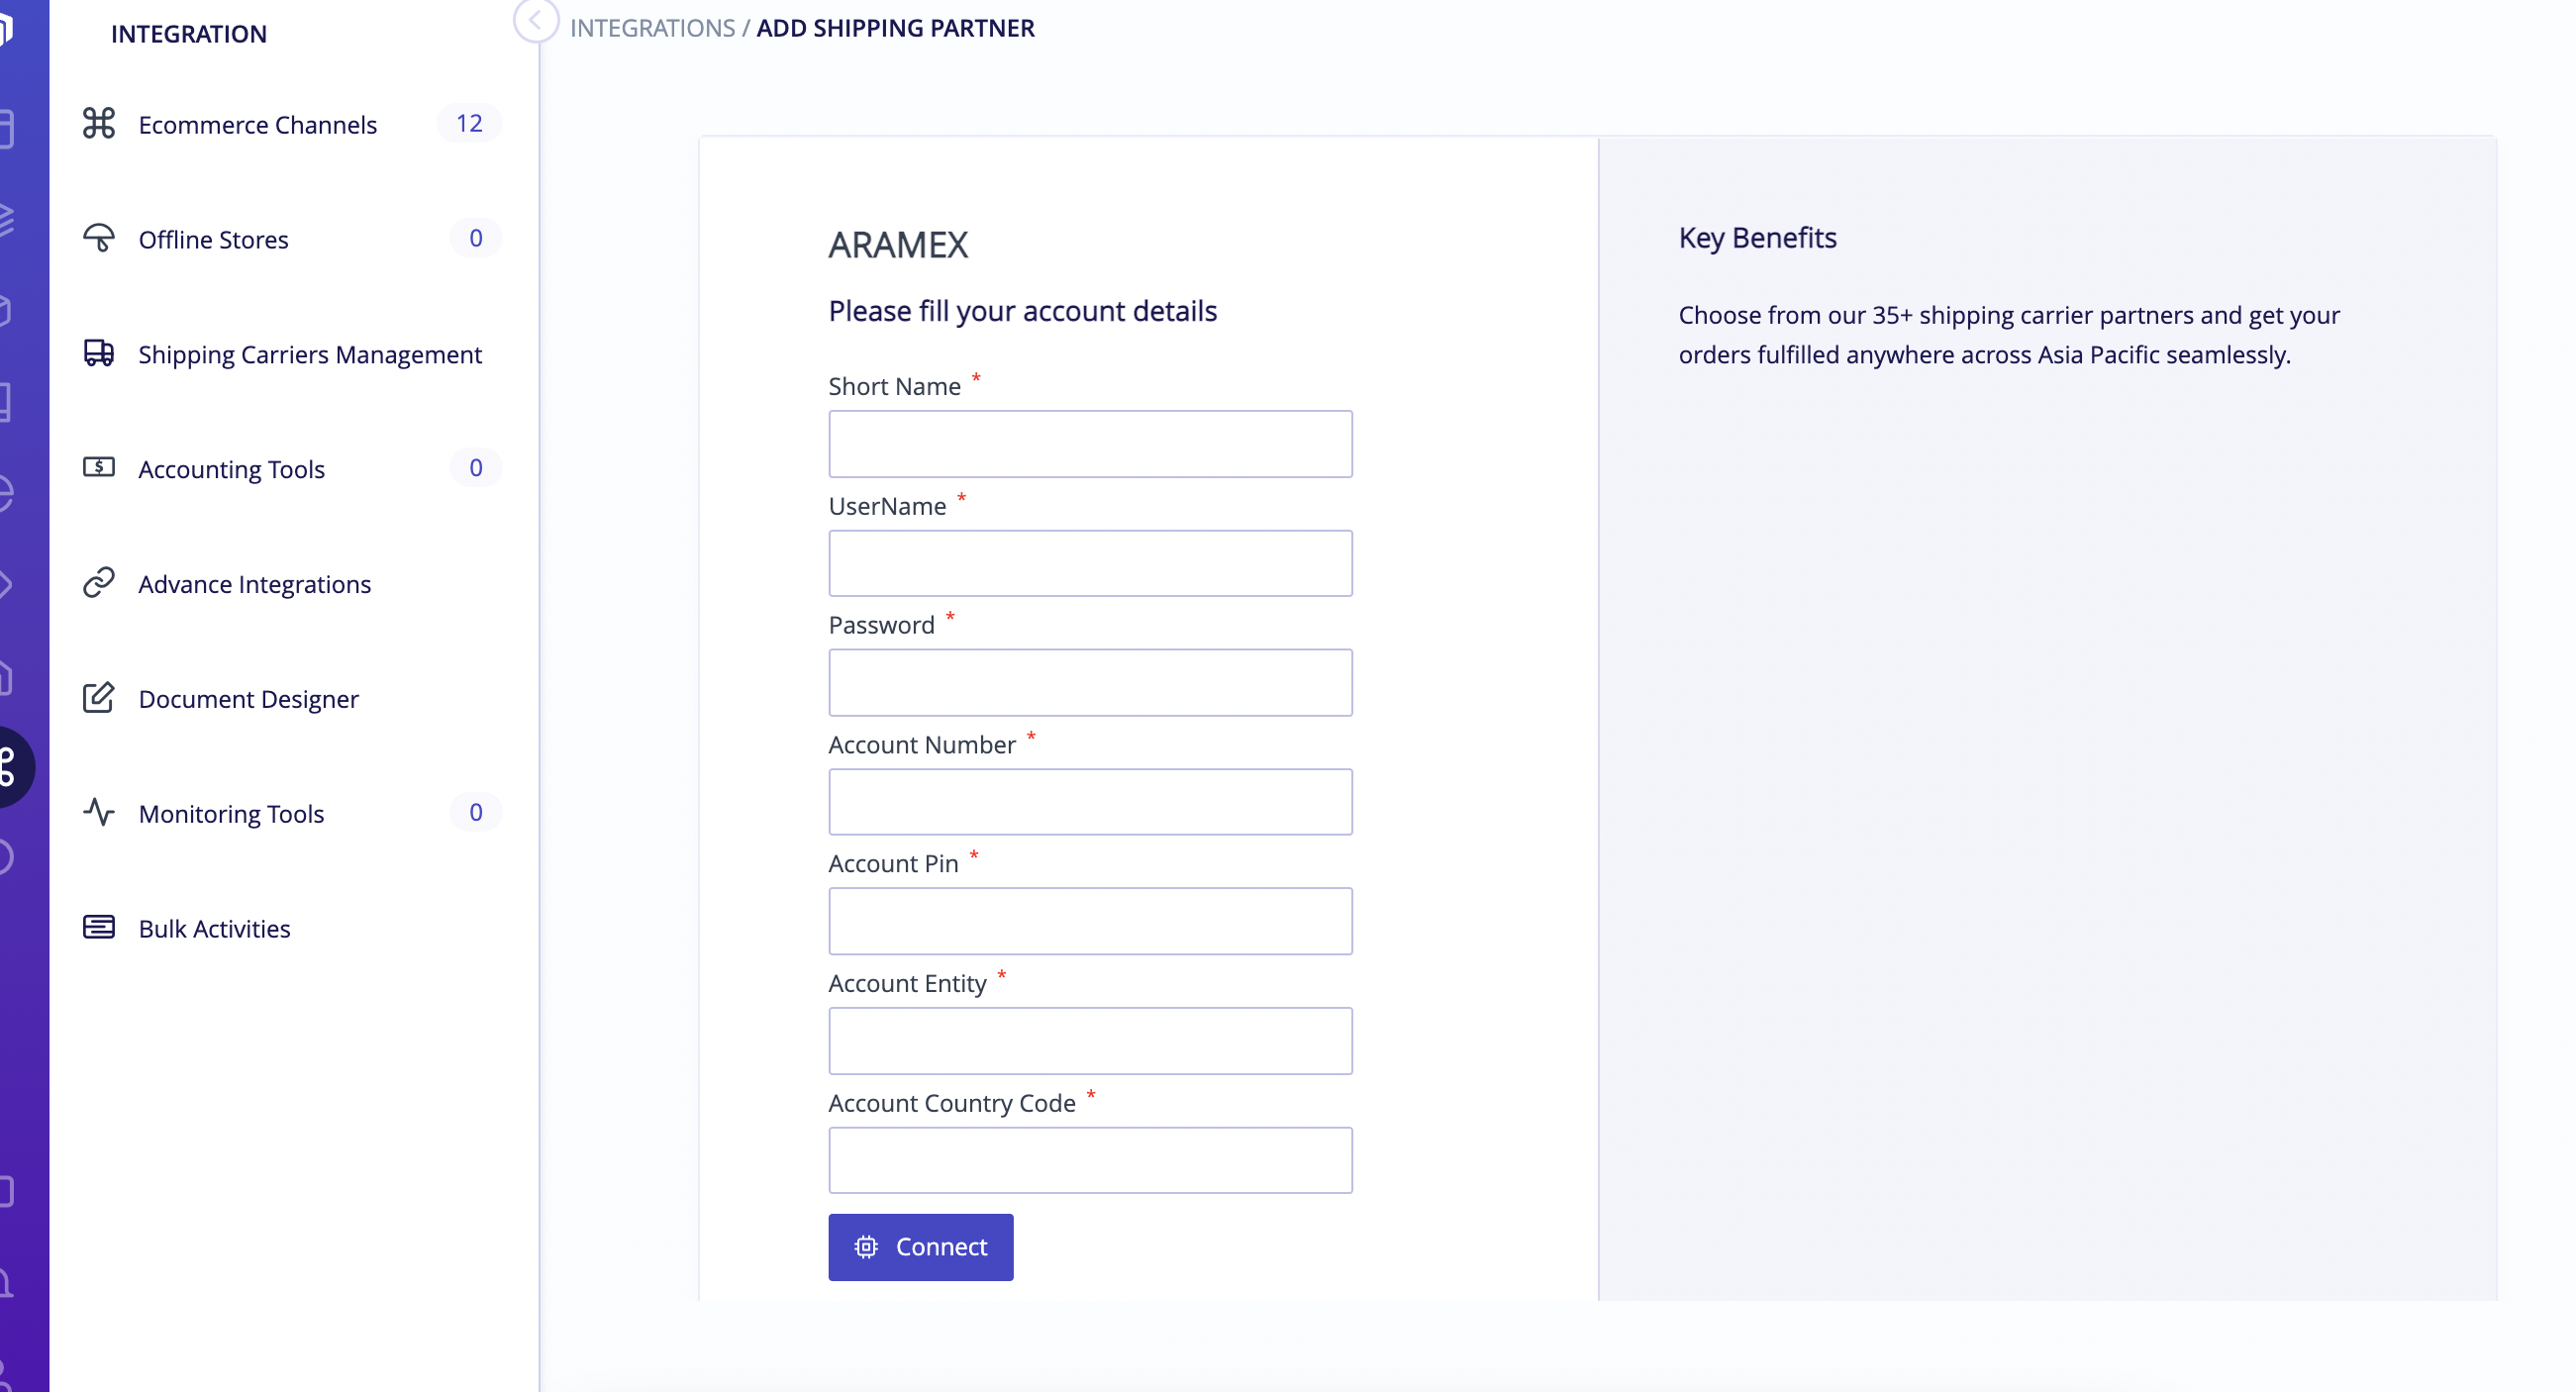
Task: Collapse the Integration sidebar with the arrow
Action: click(536, 20)
